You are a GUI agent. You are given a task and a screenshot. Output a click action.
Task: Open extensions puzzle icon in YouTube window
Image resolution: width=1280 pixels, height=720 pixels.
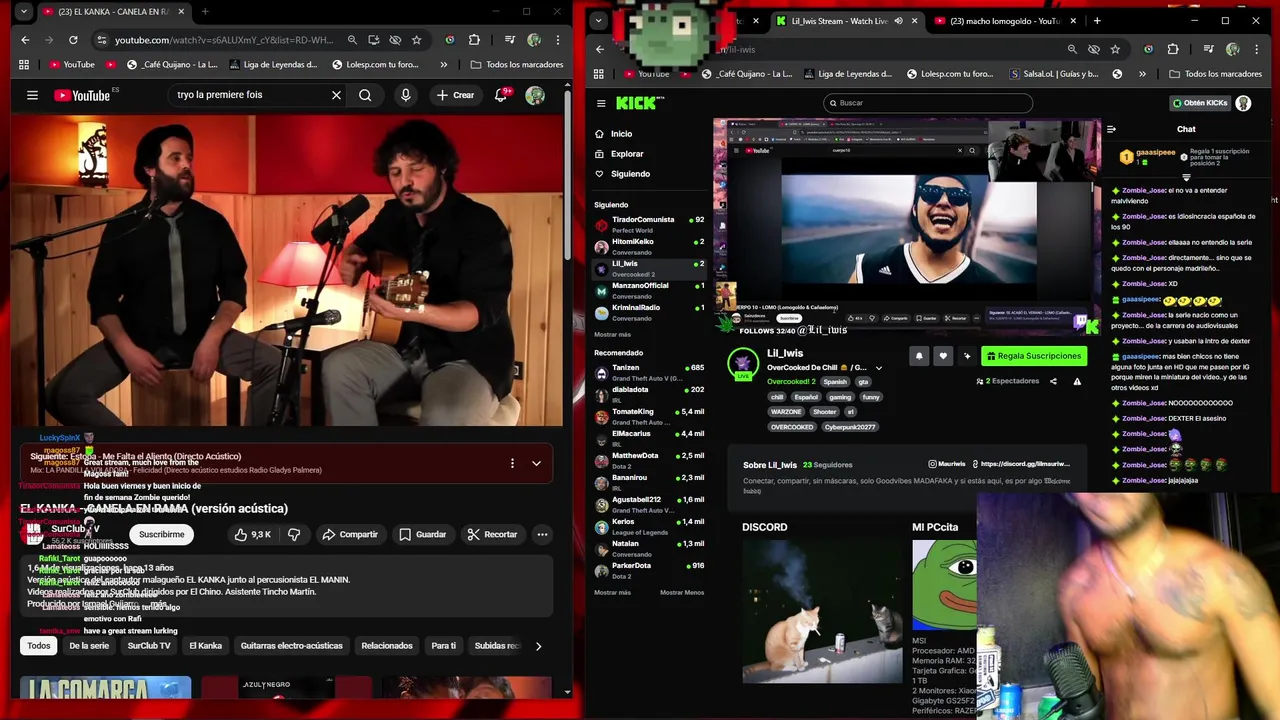[474, 40]
